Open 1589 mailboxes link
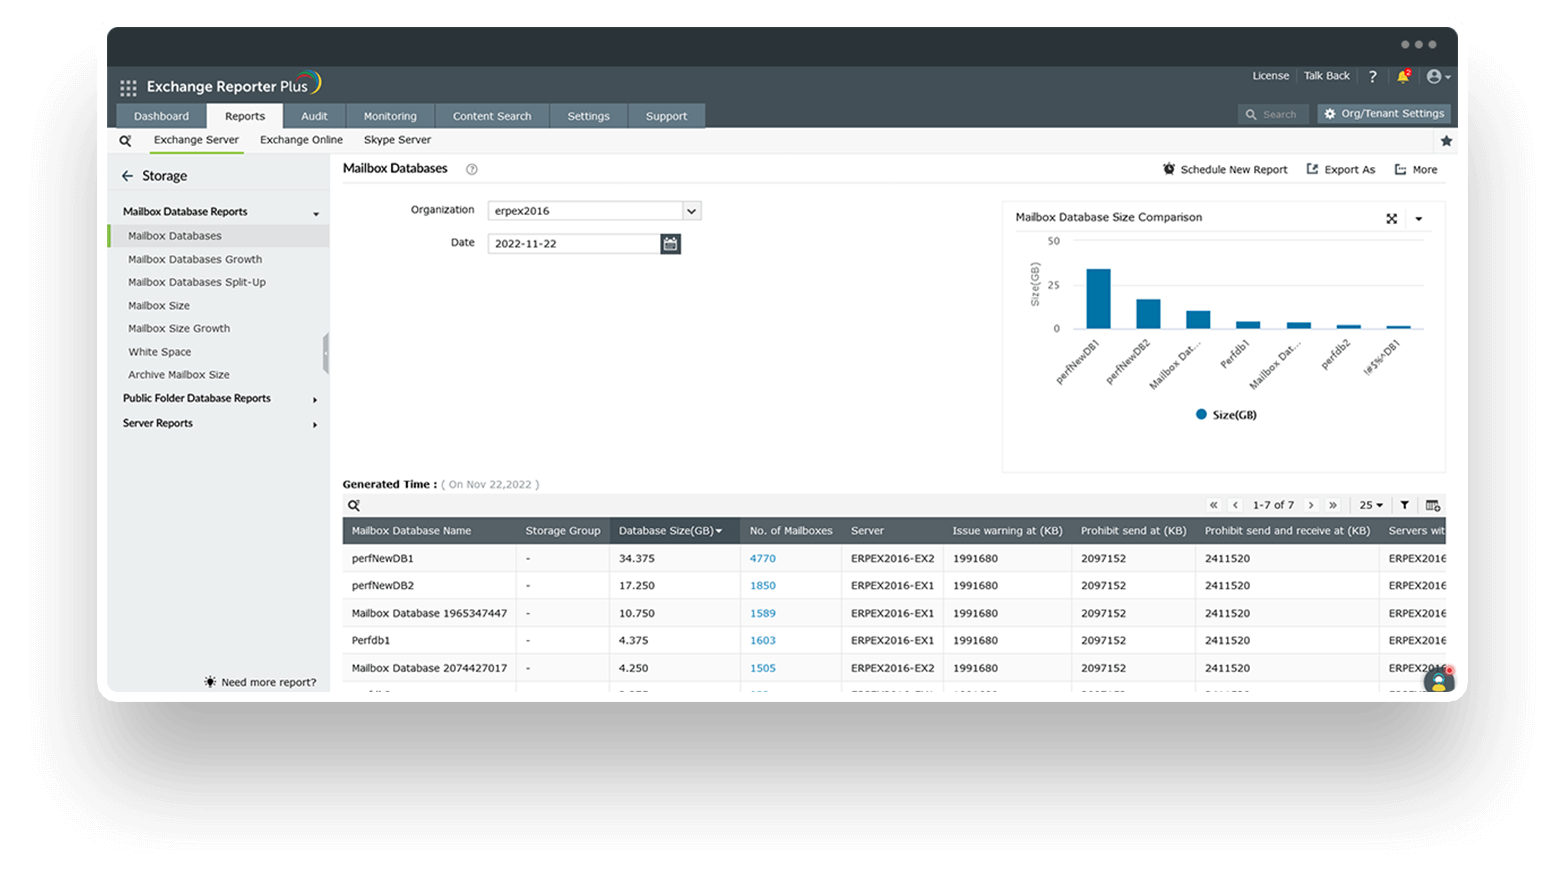The image size is (1566, 880). click(x=762, y=614)
